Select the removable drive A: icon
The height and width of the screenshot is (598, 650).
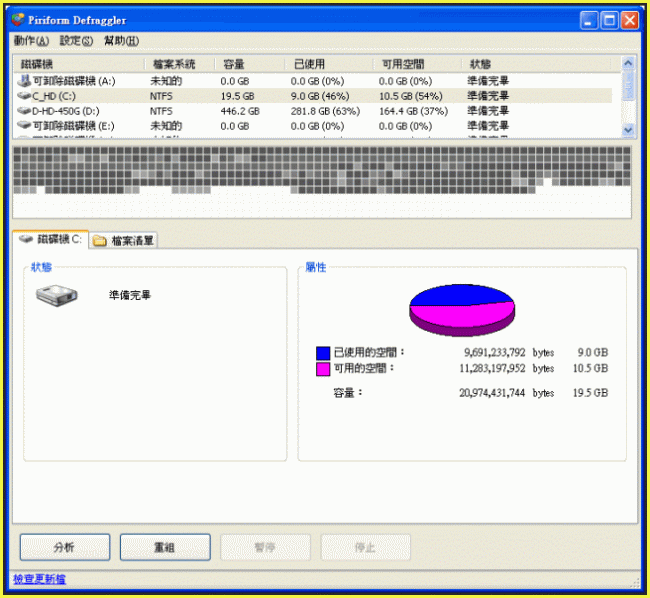pos(24,80)
